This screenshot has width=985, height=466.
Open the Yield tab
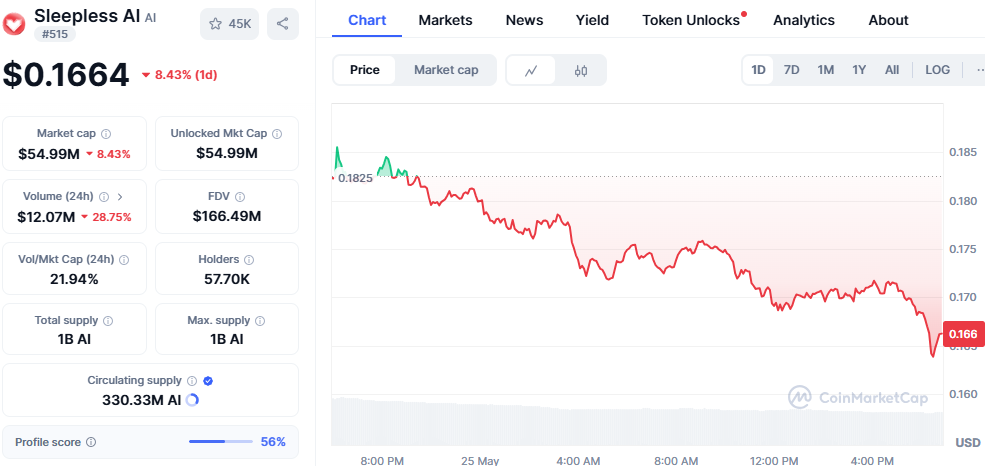click(x=592, y=20)
